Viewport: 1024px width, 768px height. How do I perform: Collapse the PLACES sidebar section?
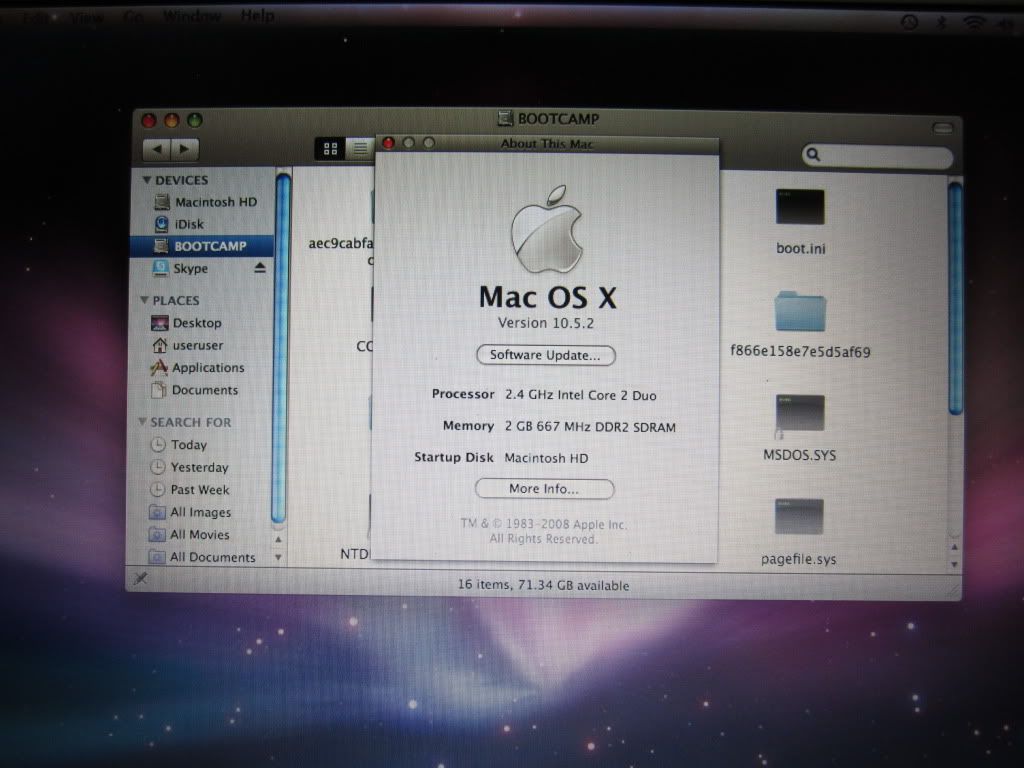(144, 300)
